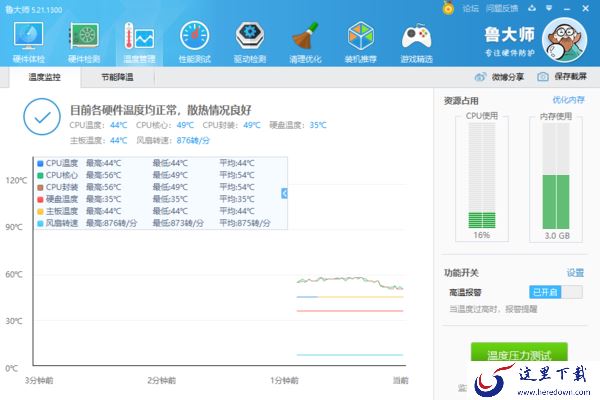Click 最高:56℃ in CPU核心 legend row
Image resolution: width=600 pixels, height=400 pixels.
[103, 175]
